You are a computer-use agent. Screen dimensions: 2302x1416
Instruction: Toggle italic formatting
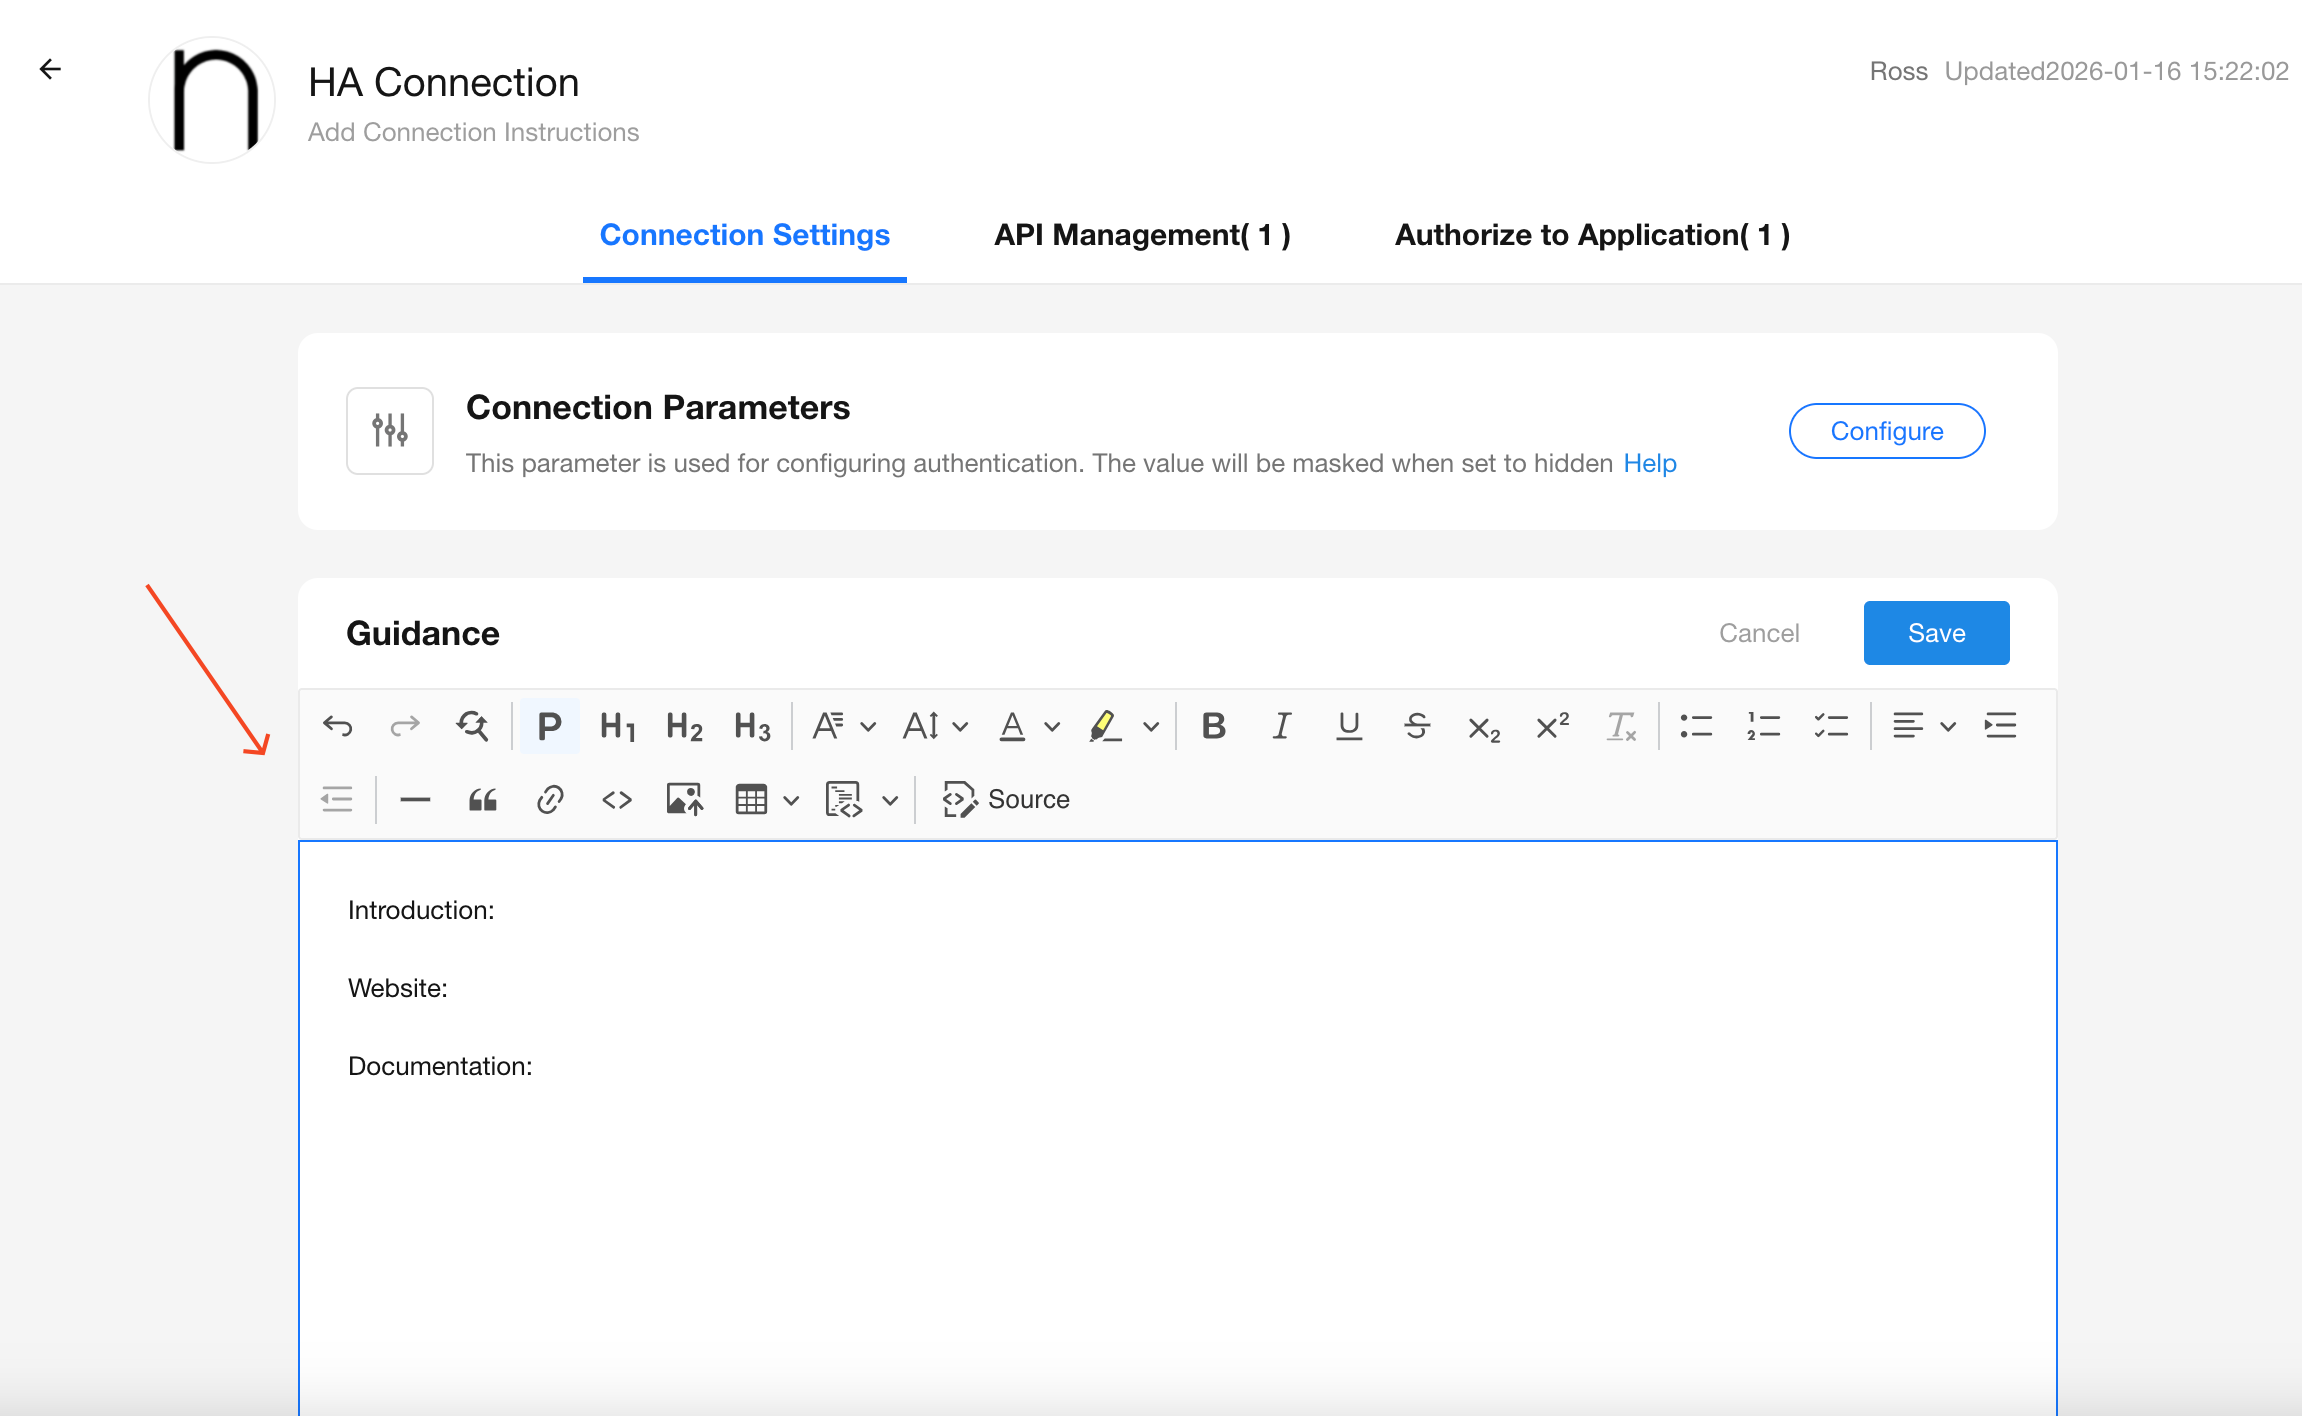pyautogui.click(x=1281, y=726)
